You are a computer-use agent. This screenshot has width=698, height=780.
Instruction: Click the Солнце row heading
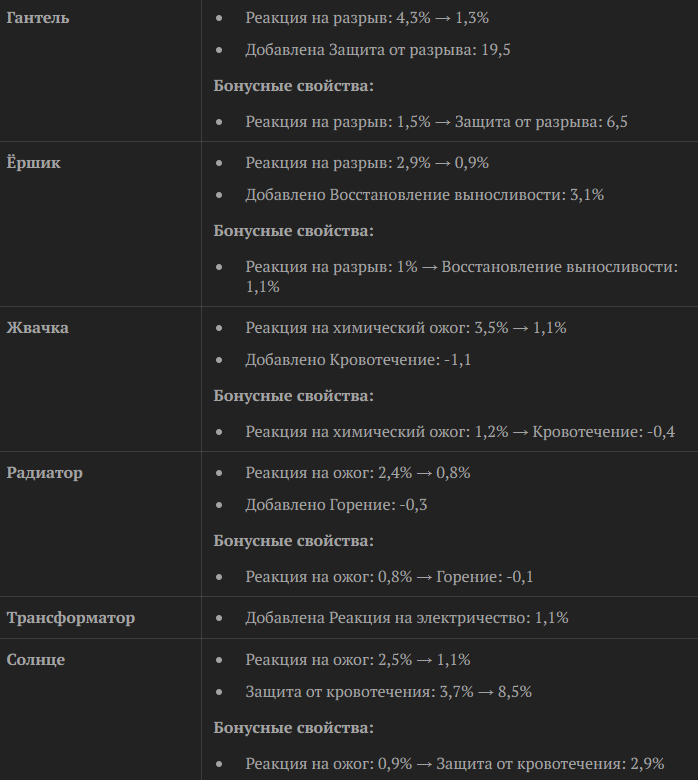pyautogui.click(x=36, y=660)
